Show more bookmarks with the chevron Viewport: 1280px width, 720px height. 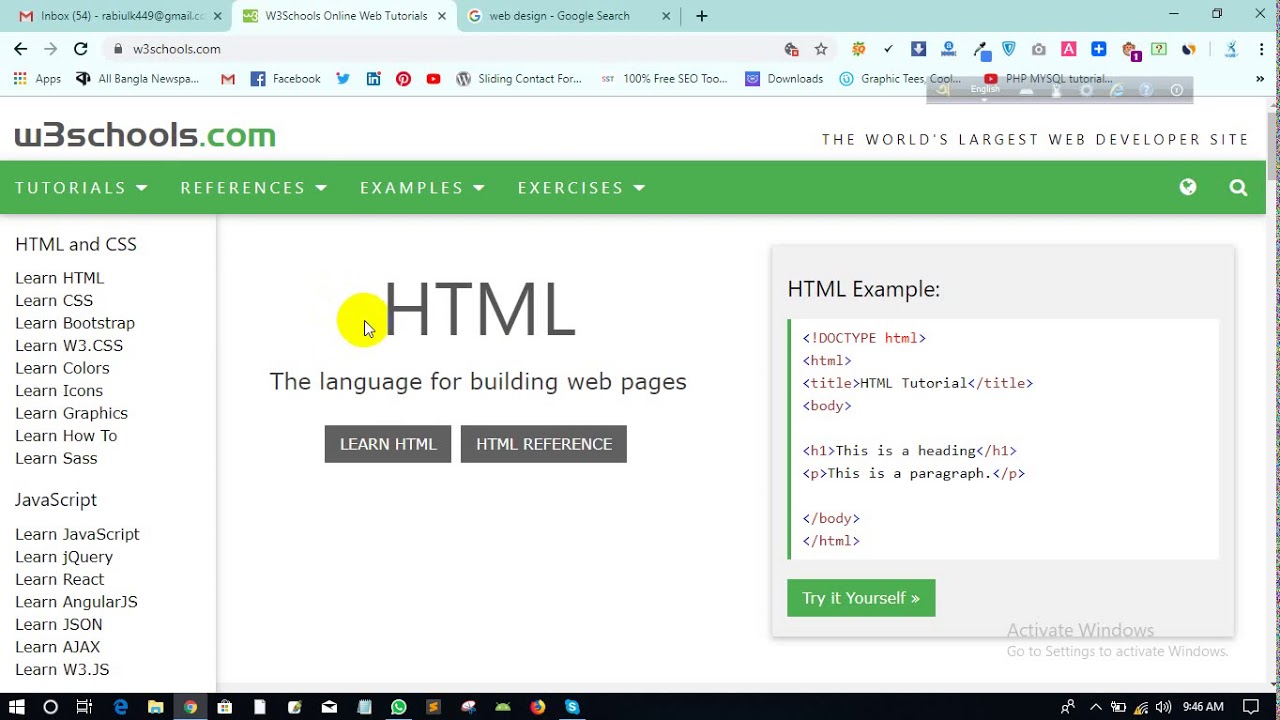[x=1260, y=79]
